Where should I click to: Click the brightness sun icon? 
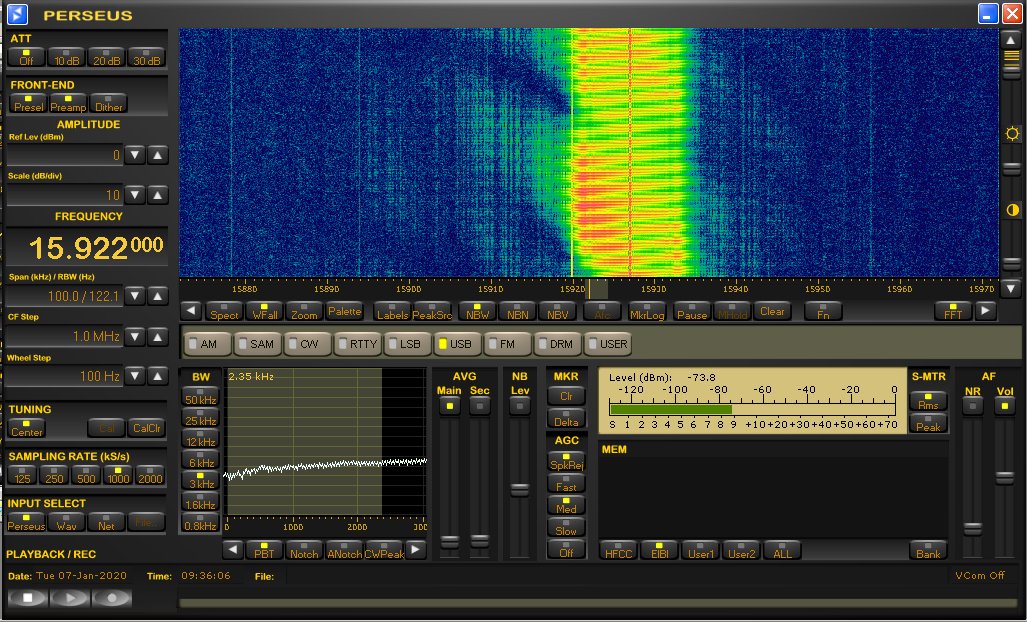click(x=1012, y=134)
